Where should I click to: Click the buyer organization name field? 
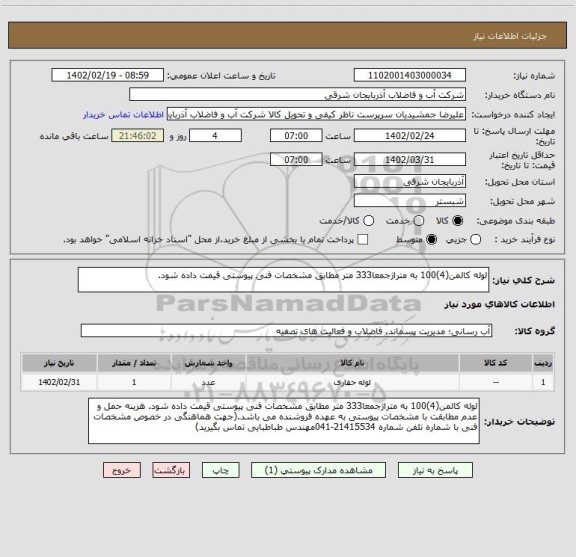(298, 95)
